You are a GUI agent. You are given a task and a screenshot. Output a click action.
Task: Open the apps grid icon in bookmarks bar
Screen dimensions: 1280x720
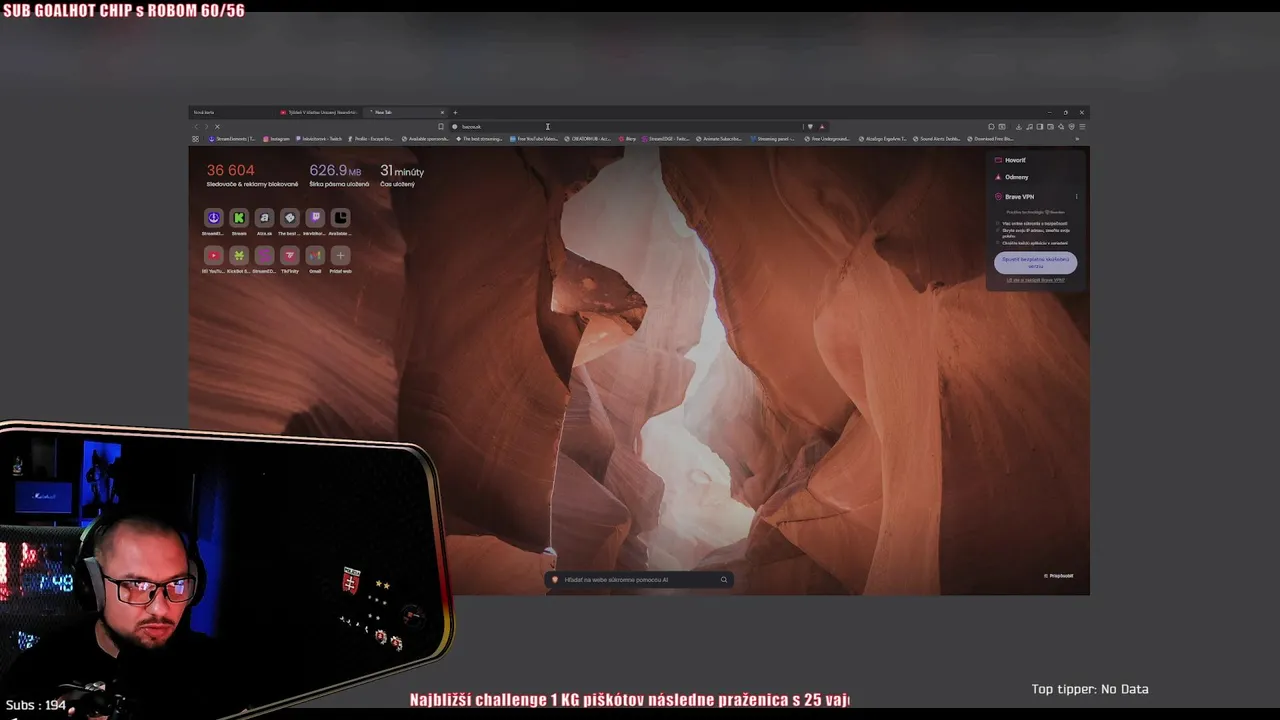[x=195, y=139]
